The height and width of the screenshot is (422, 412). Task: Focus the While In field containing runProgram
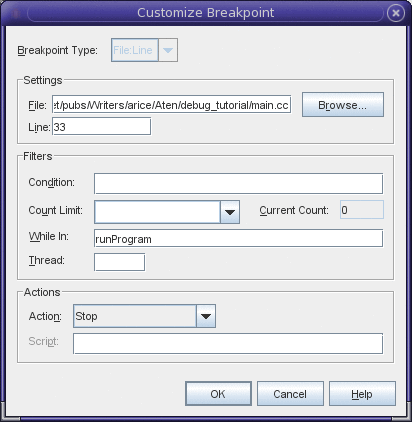click(x=238, y=238)
